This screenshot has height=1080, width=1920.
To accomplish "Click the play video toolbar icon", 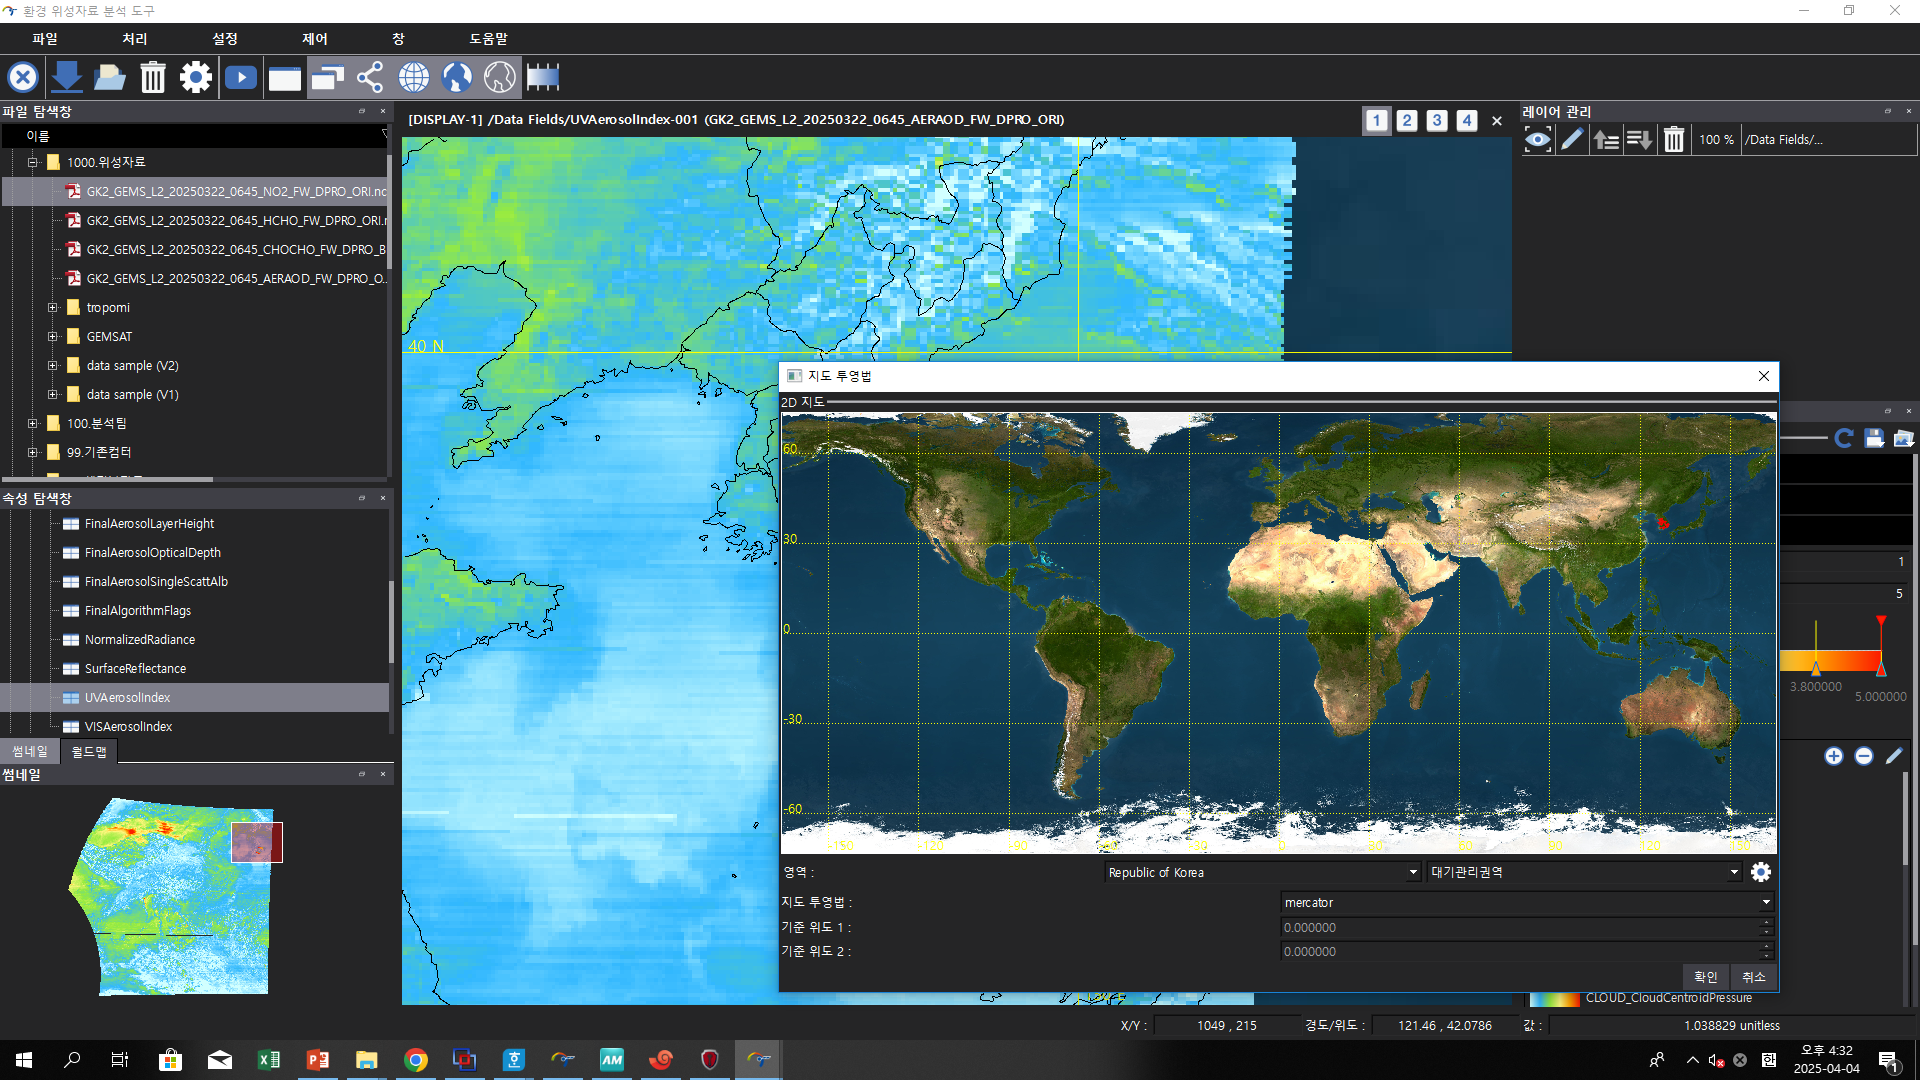I will [x=240, y=77].
